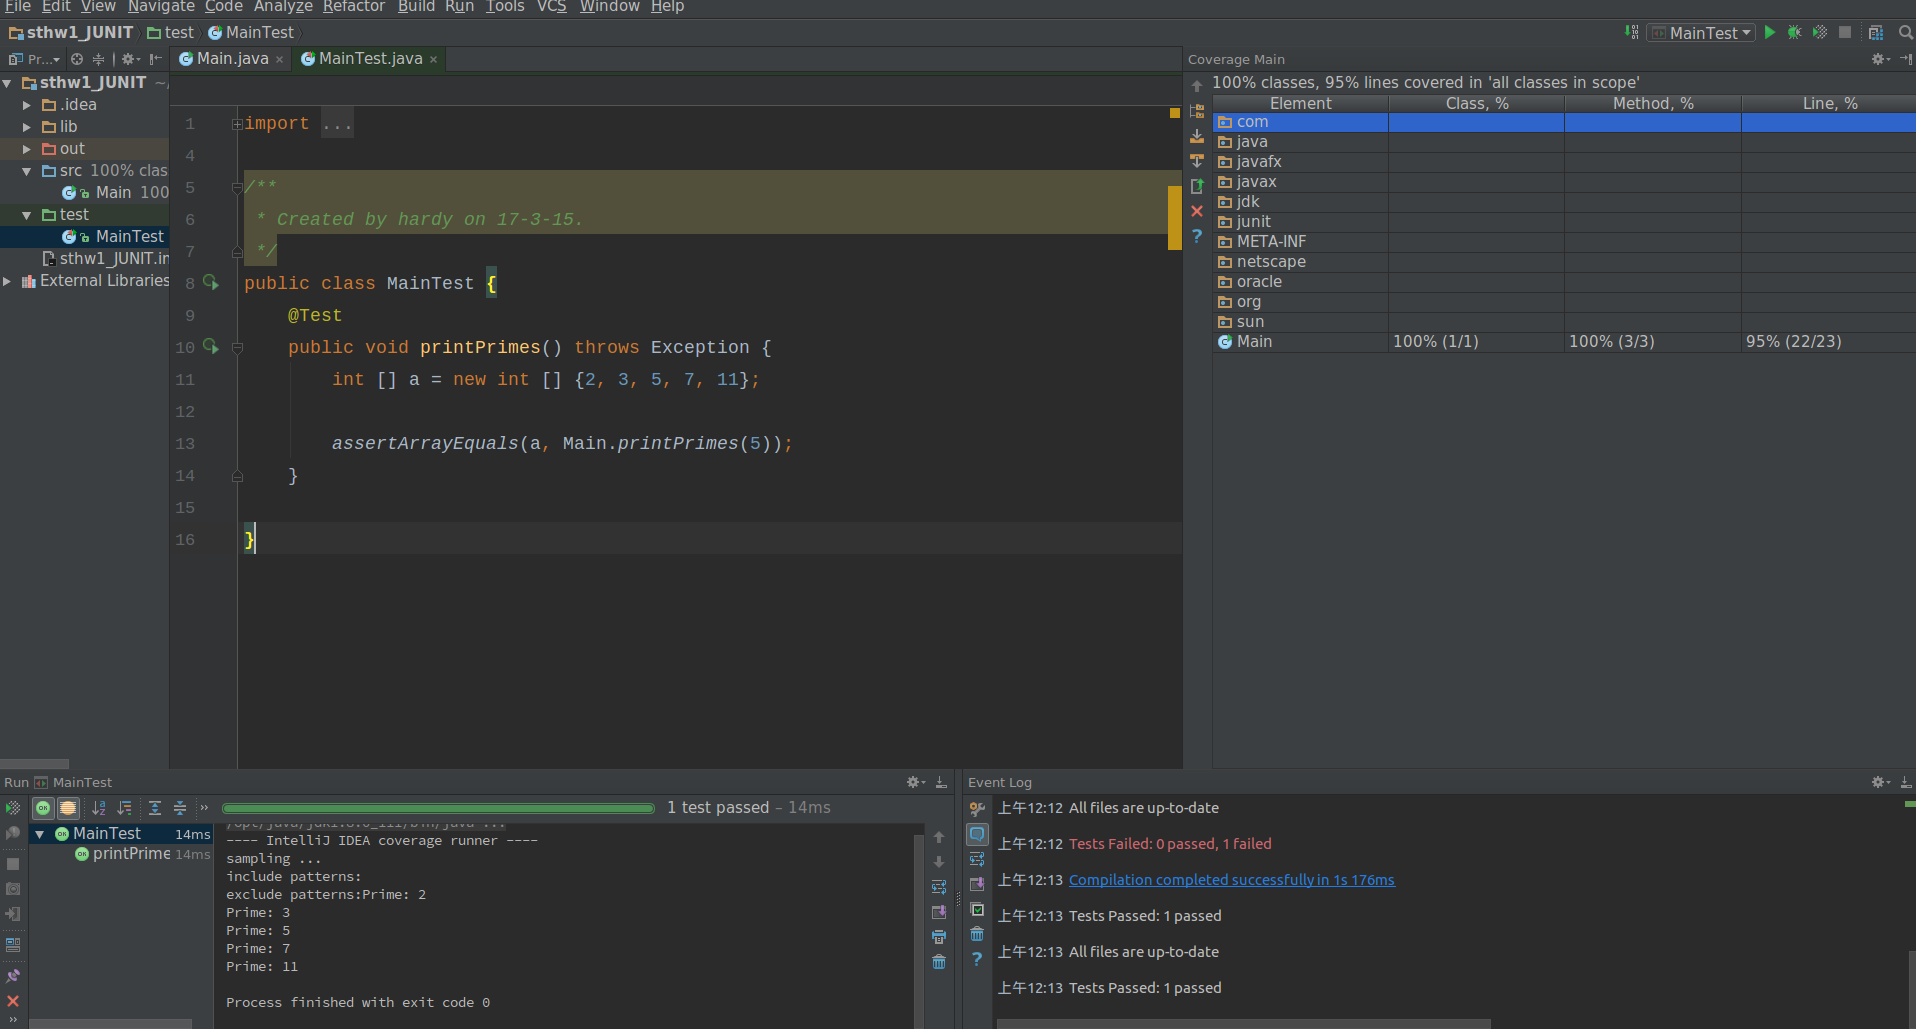Open the File menu
The image size is (1916, 1029).
point(18,7)
